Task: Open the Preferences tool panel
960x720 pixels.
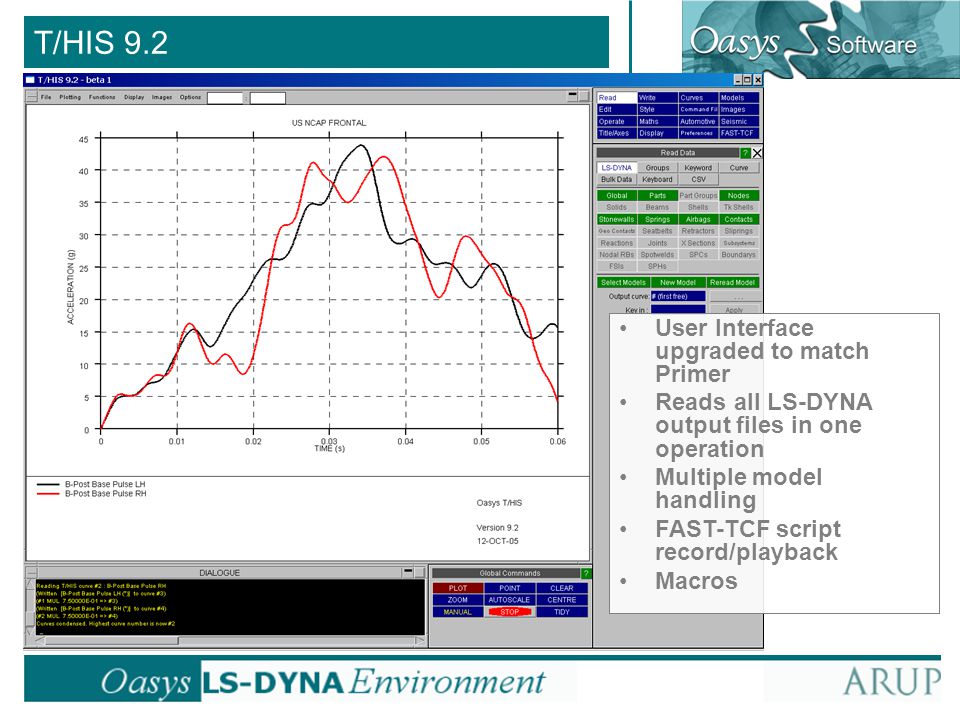Action: point(698,133)
